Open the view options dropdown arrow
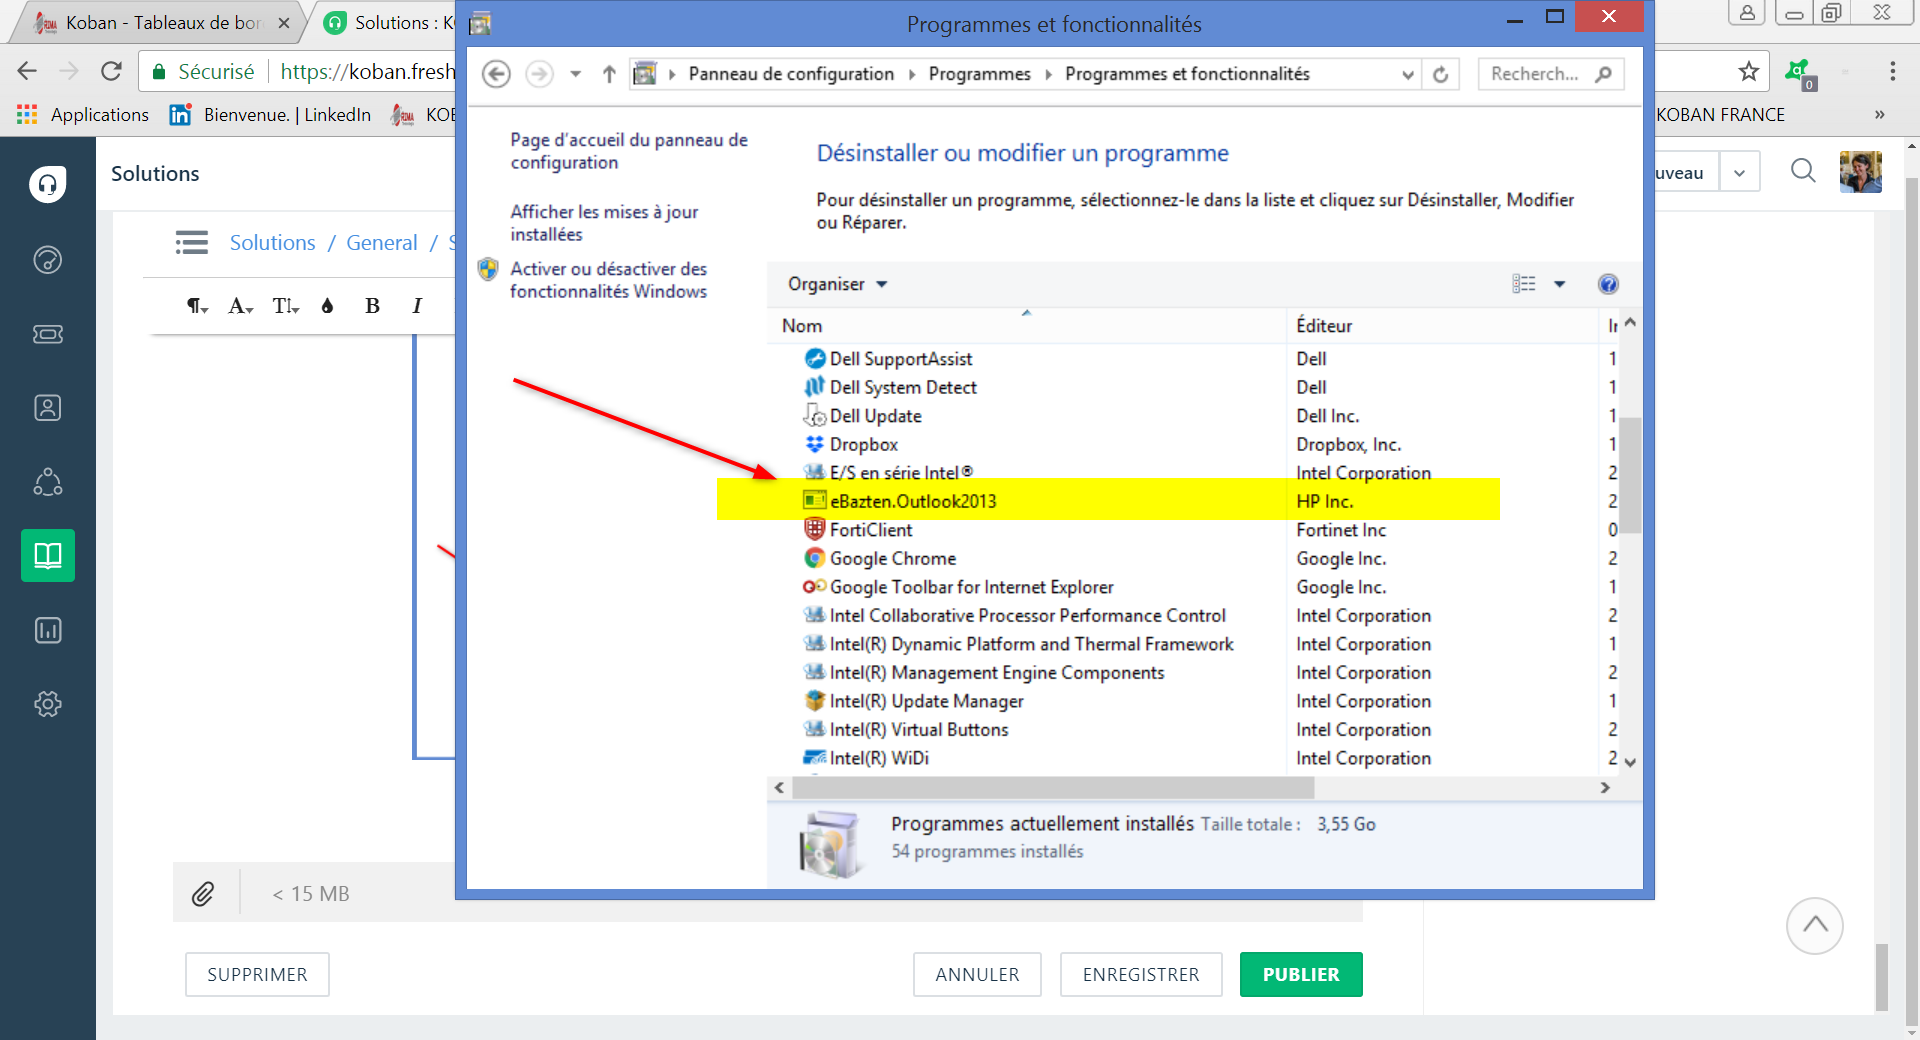Image resolution: width=1920 pixels, height=1040 pixels. pyautogui.click(x=1559, y=284)
